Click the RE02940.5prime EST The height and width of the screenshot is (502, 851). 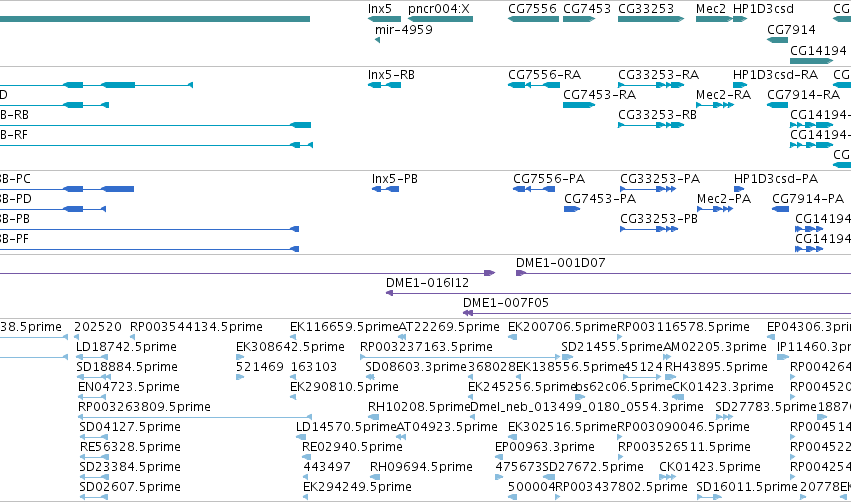pyautogui.click(x=305, y=457)
